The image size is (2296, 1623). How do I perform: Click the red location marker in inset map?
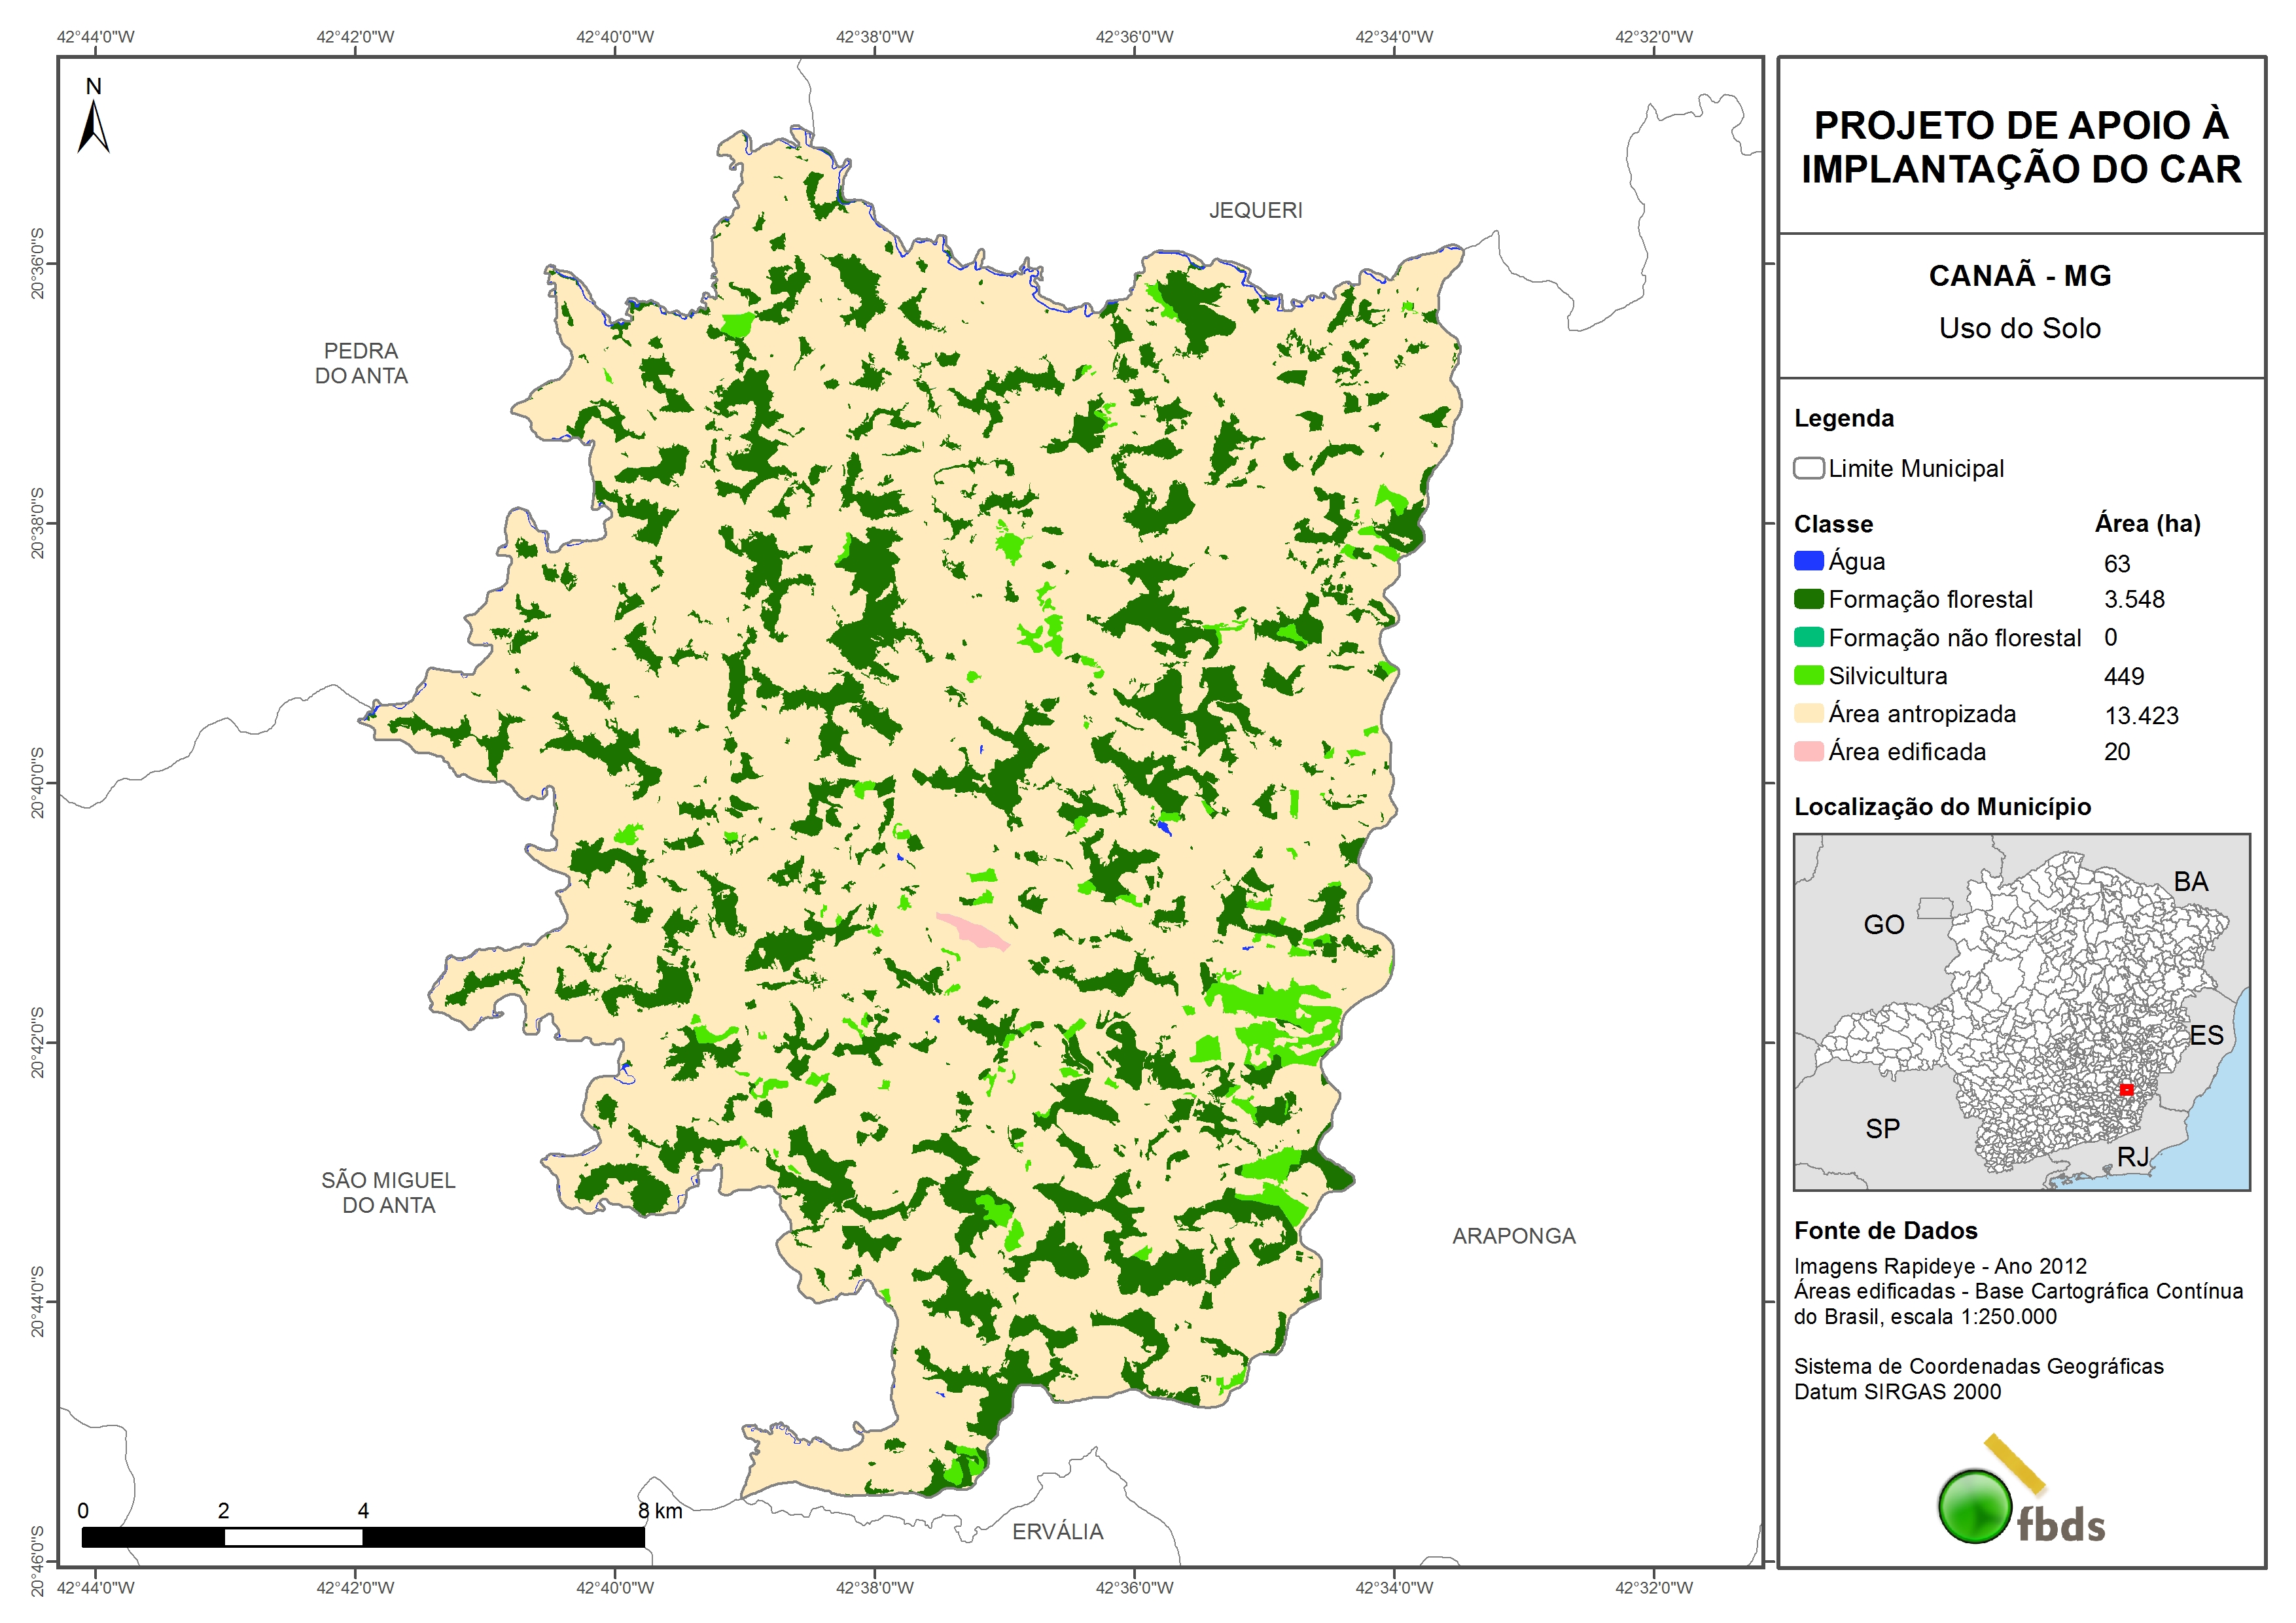click(x=2126, y=1089)
